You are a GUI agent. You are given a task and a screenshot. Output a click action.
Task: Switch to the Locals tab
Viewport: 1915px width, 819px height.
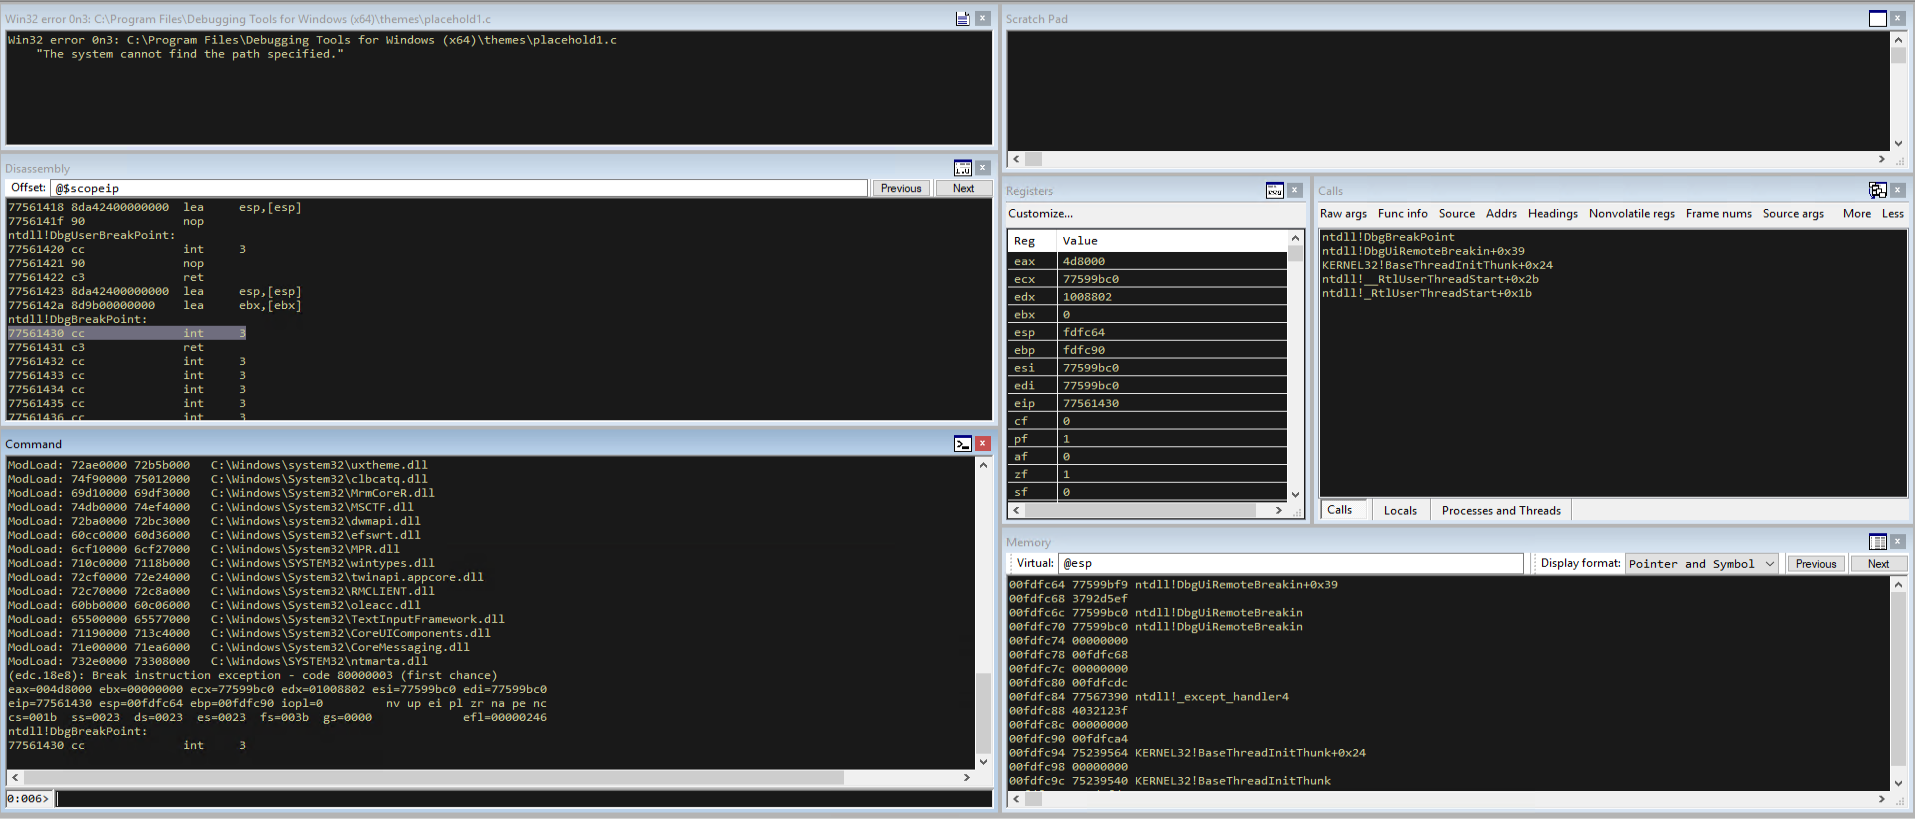pos(1400,510)
